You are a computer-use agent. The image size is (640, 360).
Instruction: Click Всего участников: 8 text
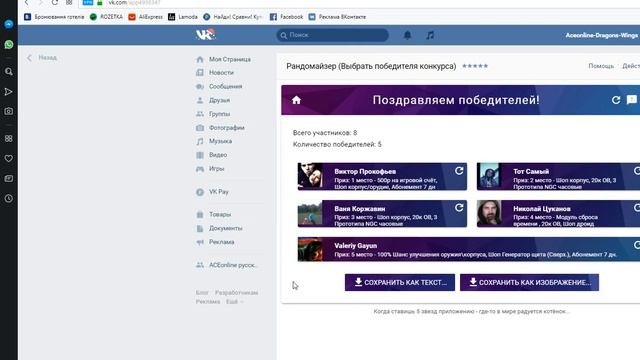(325, 133)
